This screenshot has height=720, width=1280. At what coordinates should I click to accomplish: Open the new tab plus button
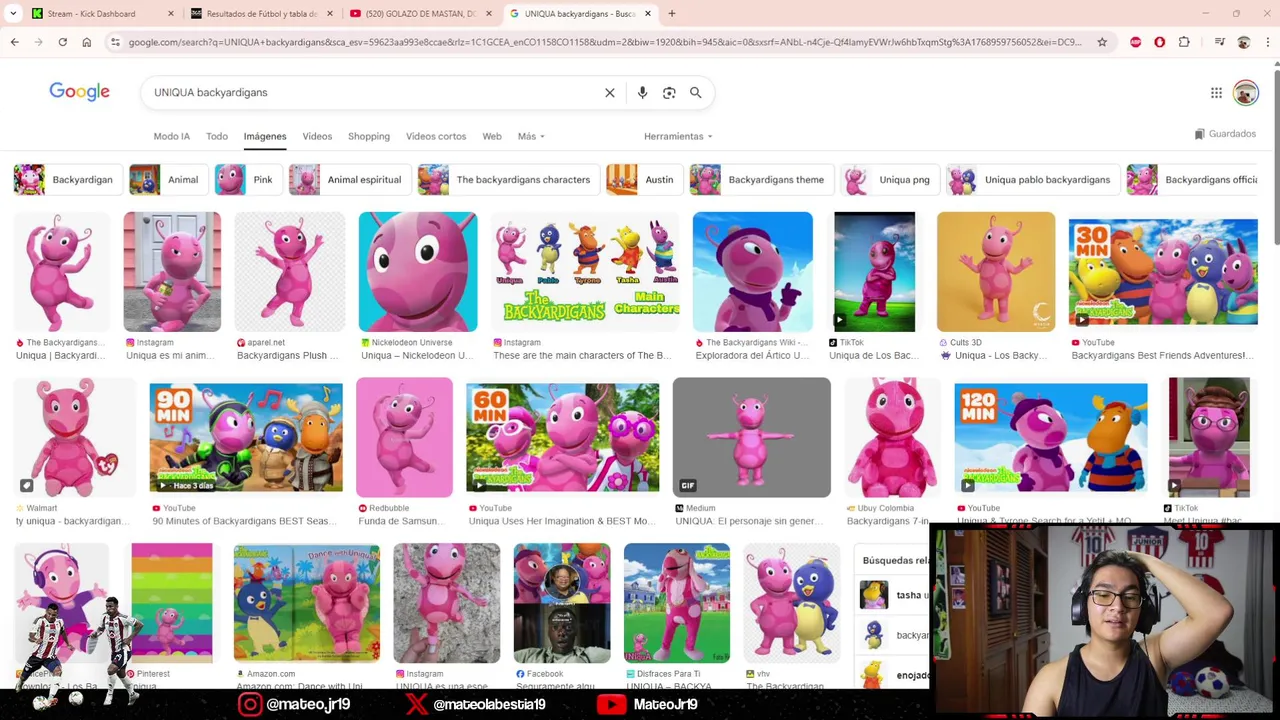point(672,14)
